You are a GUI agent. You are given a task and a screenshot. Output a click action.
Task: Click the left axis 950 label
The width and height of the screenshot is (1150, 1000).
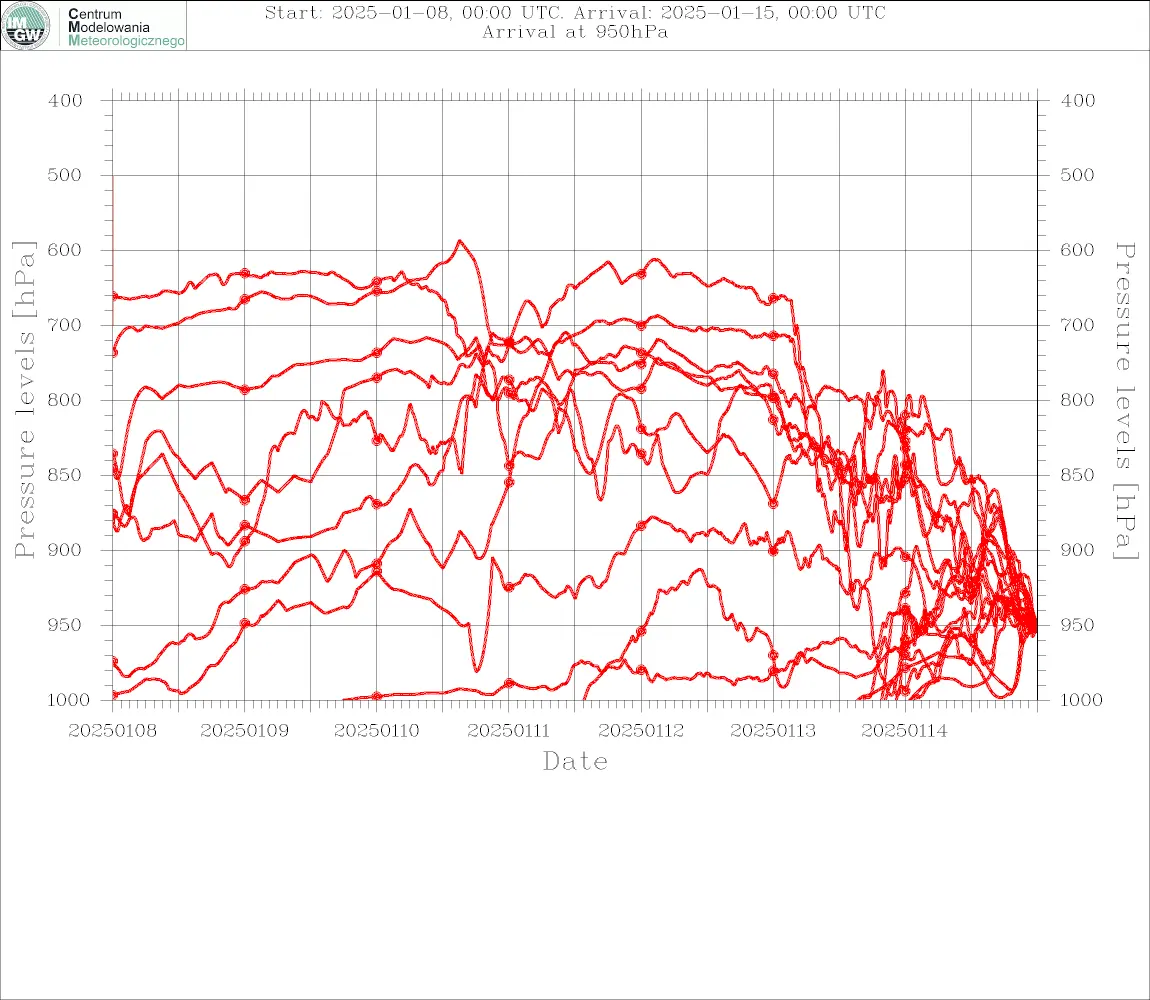click(x=65, y=625)
